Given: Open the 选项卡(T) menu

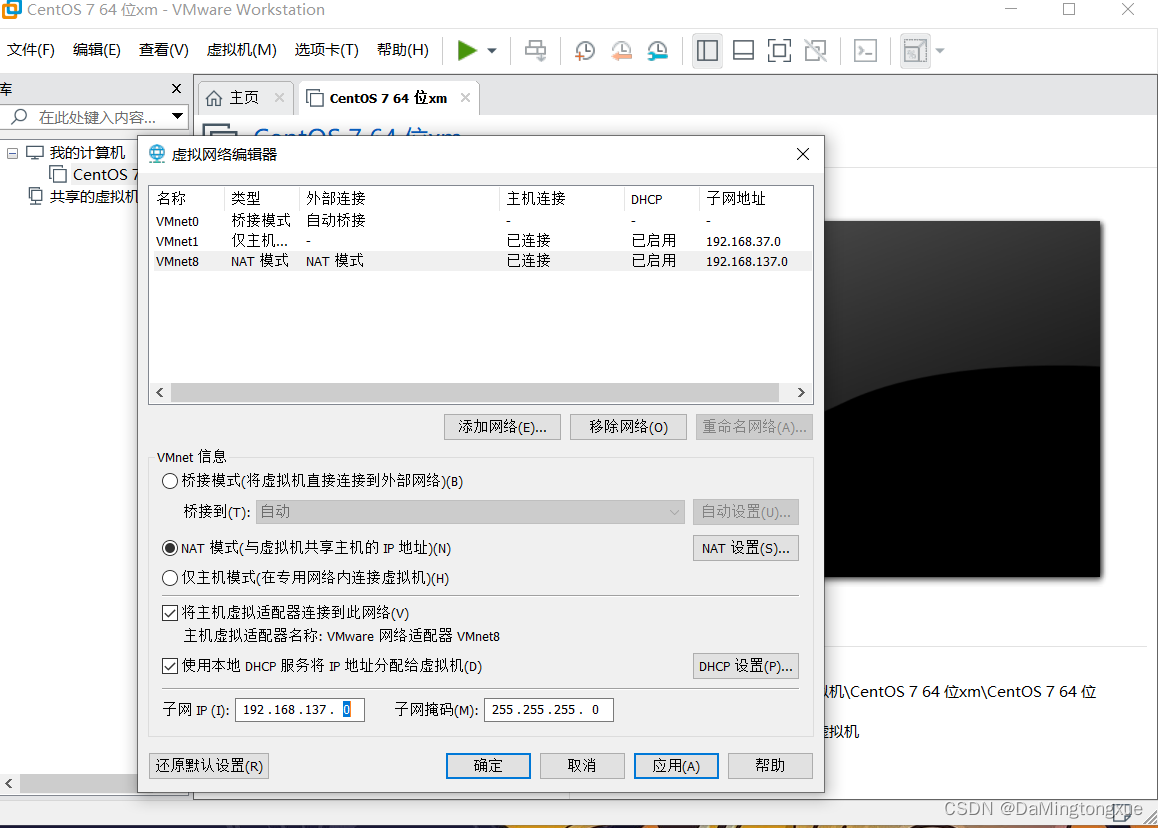Looking at the screenshot, I should click(326, 50).
